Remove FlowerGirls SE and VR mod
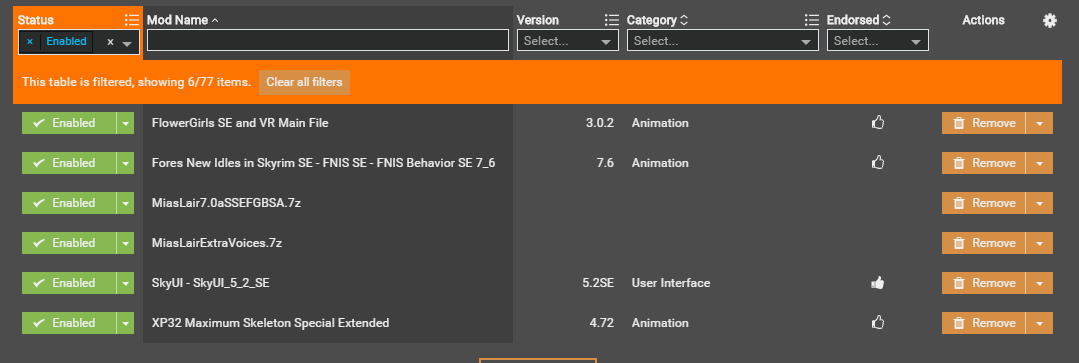The height and width of the screenshot is (363, 1079). click(983, 123)
